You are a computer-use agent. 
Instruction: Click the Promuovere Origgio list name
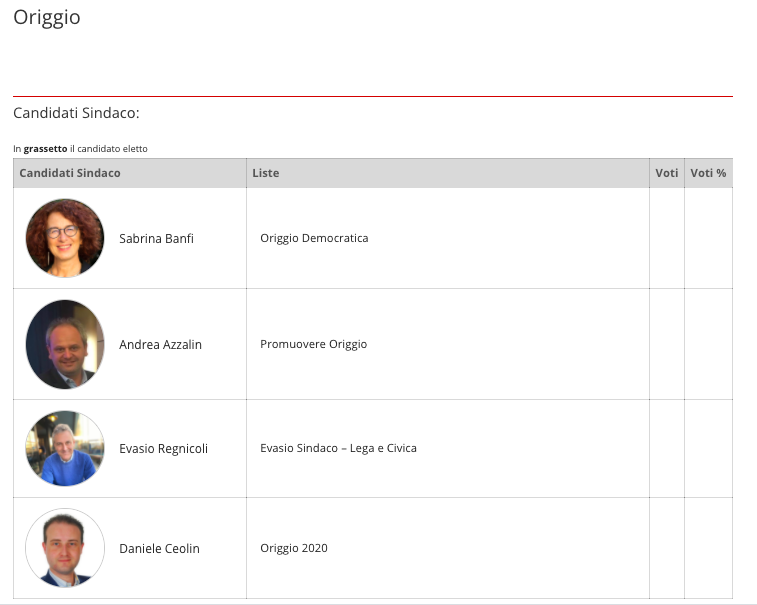tap(313, 344)
